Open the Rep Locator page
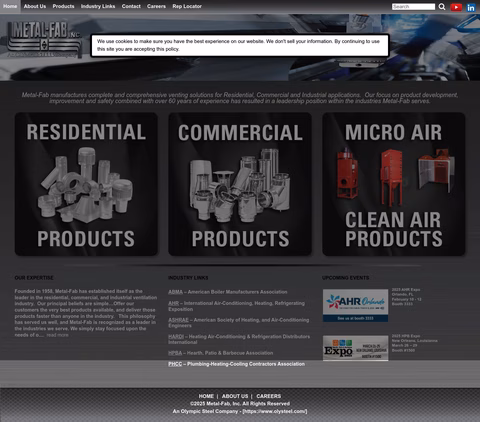The image size is (480, 422). click(x=187, y=6)
